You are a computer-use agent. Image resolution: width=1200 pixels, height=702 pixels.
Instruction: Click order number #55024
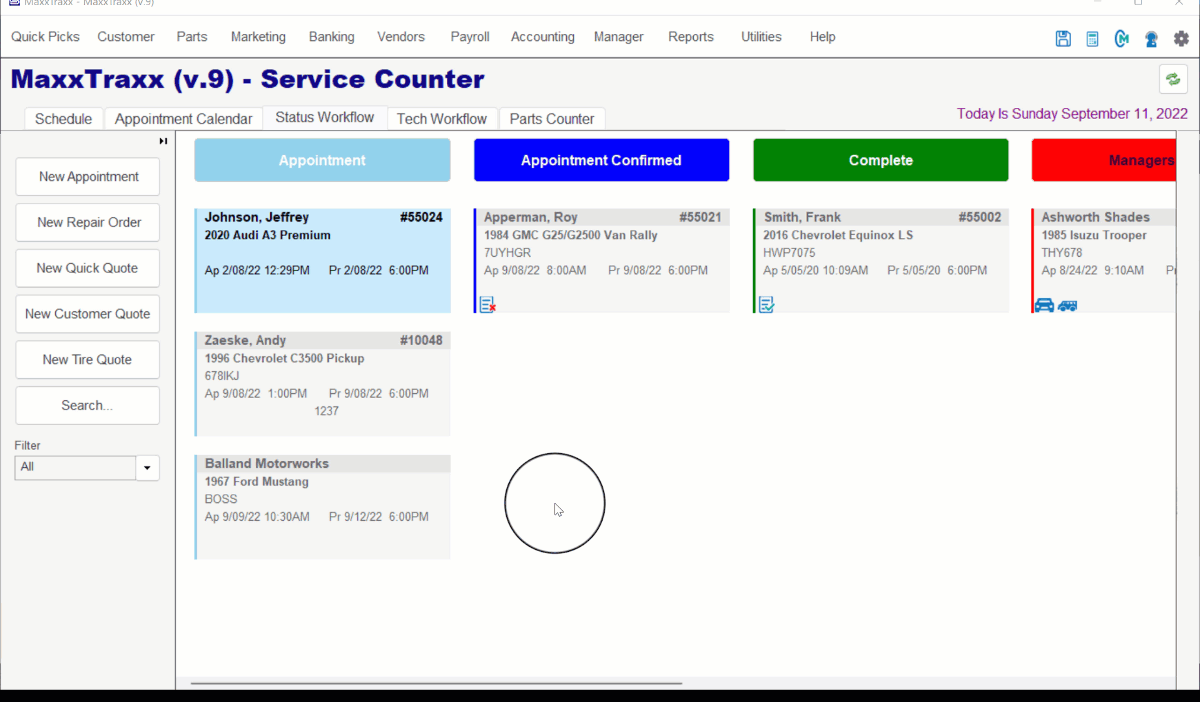[x=421, y=217]
